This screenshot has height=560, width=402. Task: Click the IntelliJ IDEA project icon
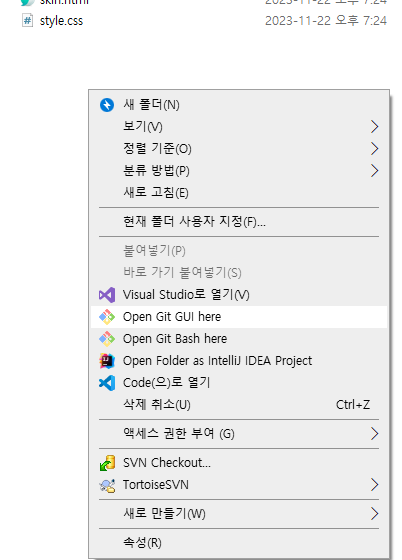click(x=107, y=361)
